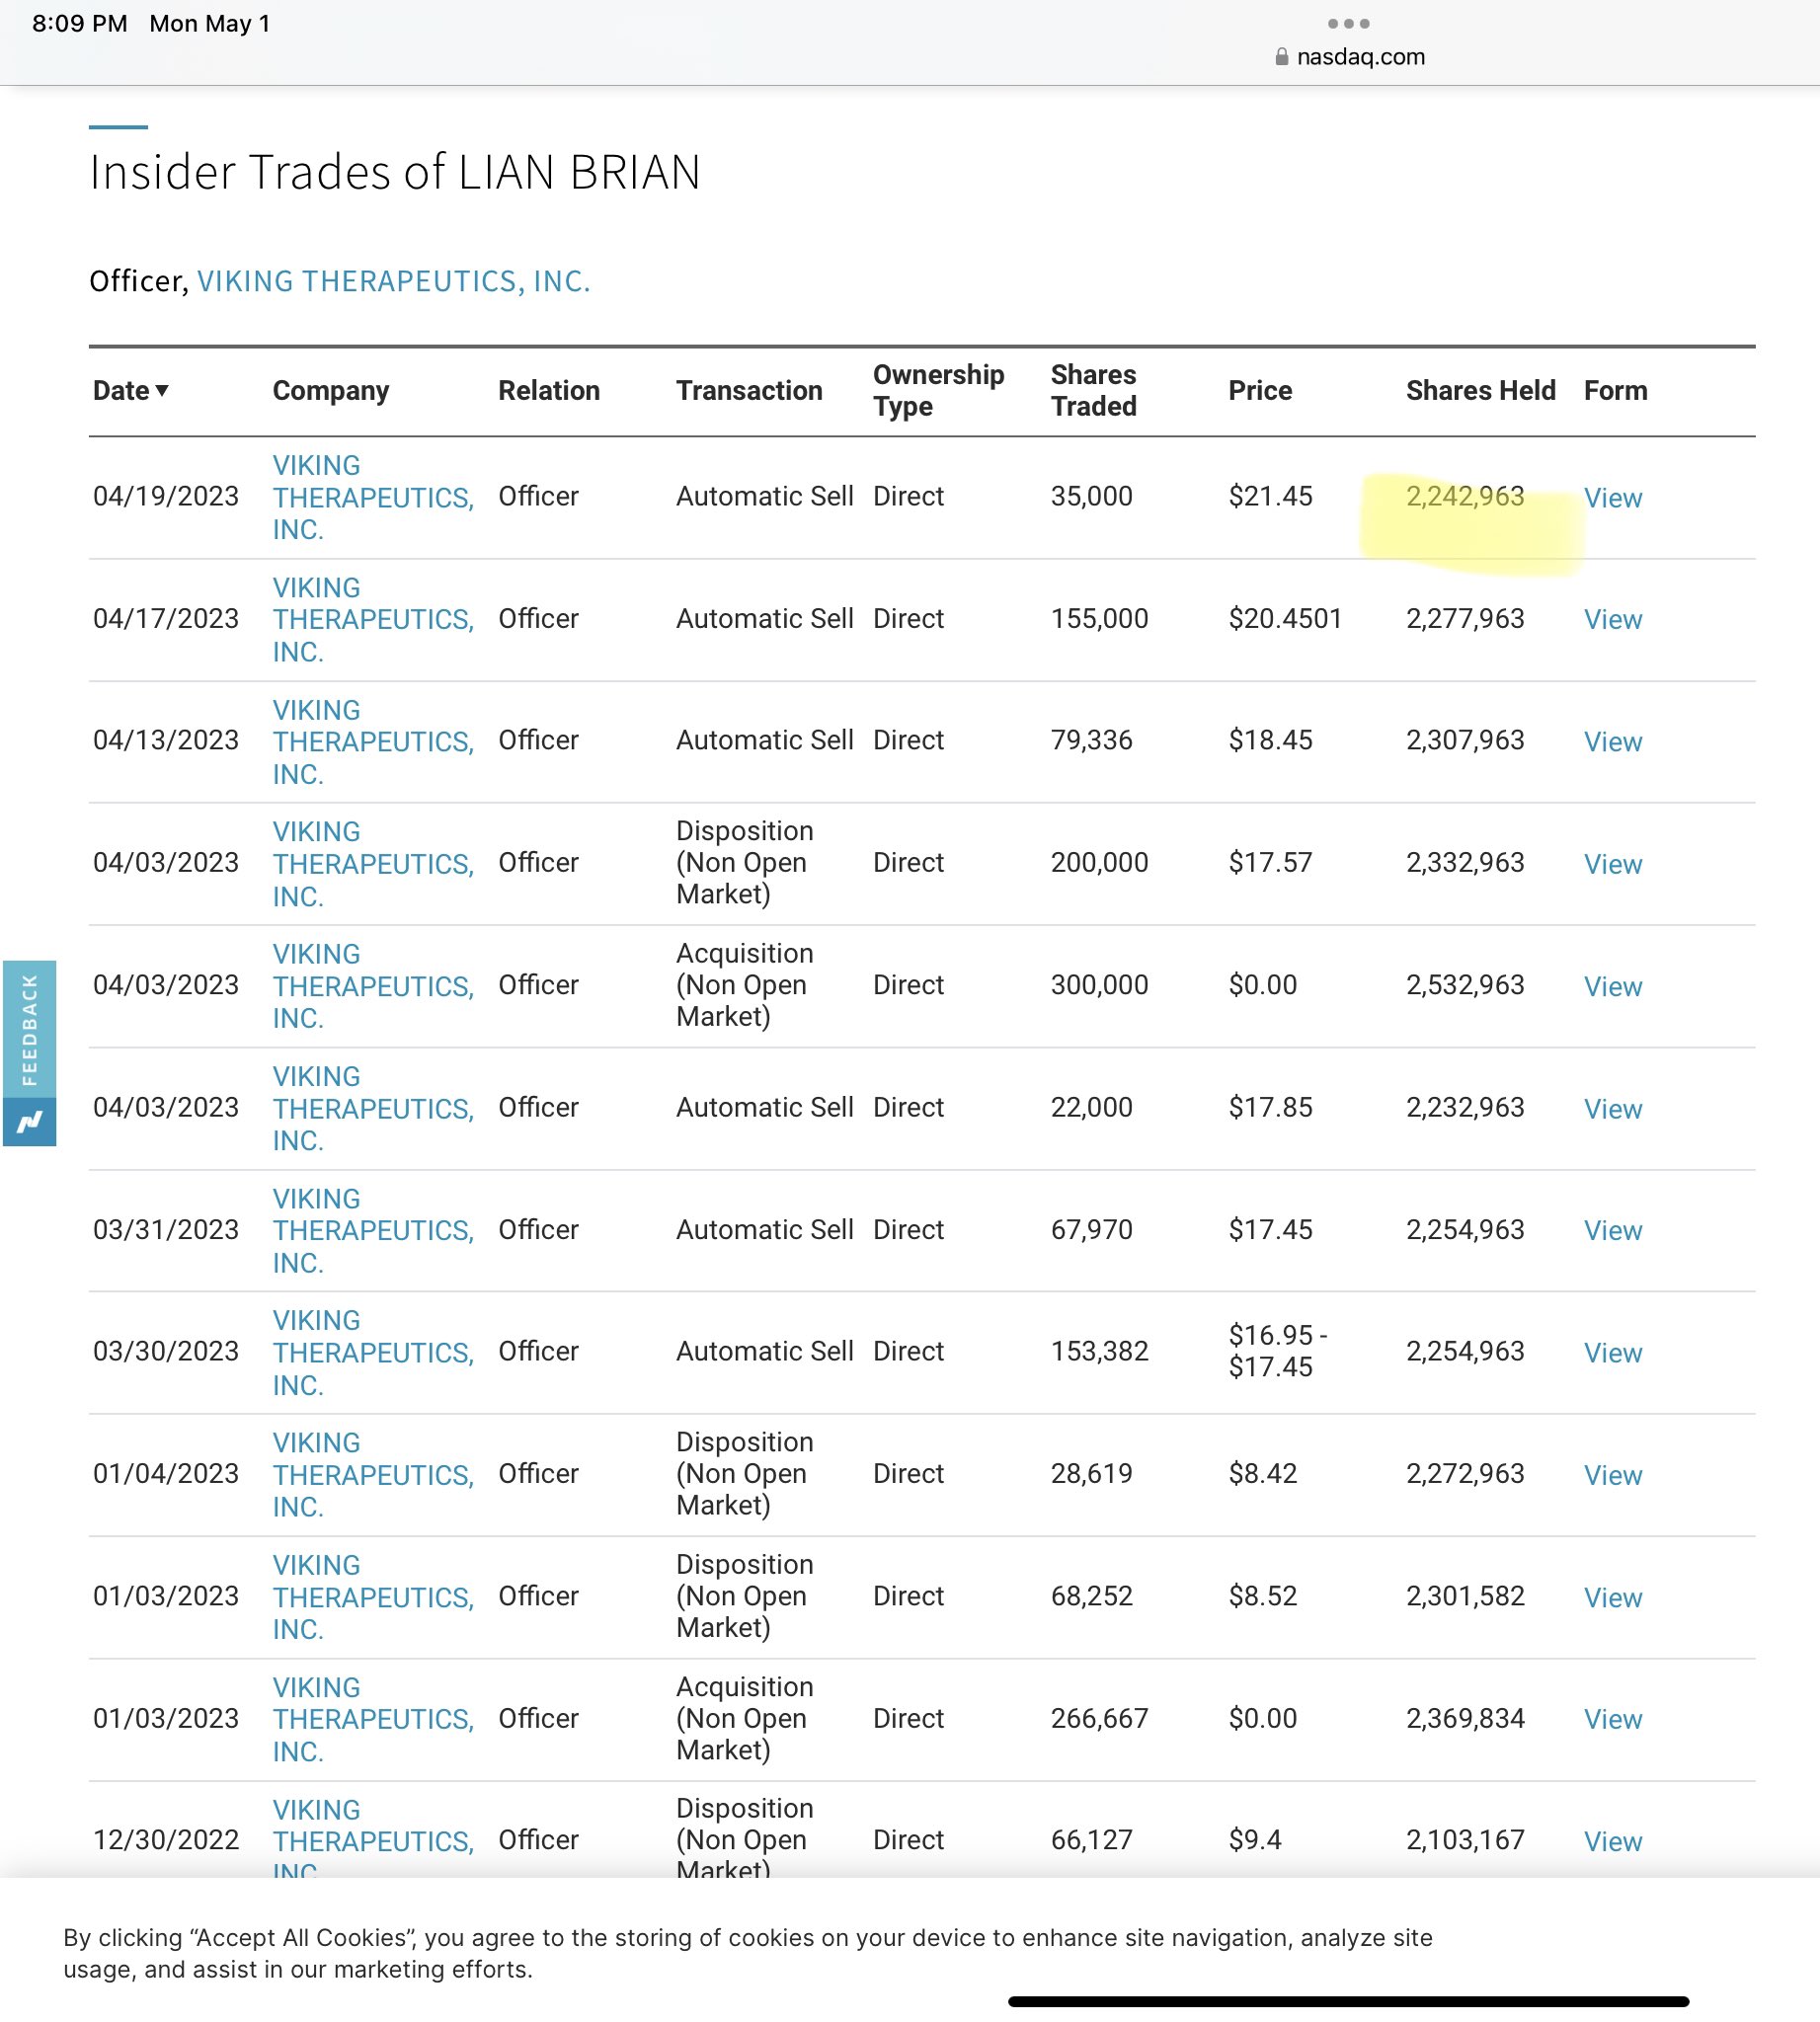View form for 68,252 share disposition
This screenshot has width=1820, height=2022.
[x=1612, y=1597]
